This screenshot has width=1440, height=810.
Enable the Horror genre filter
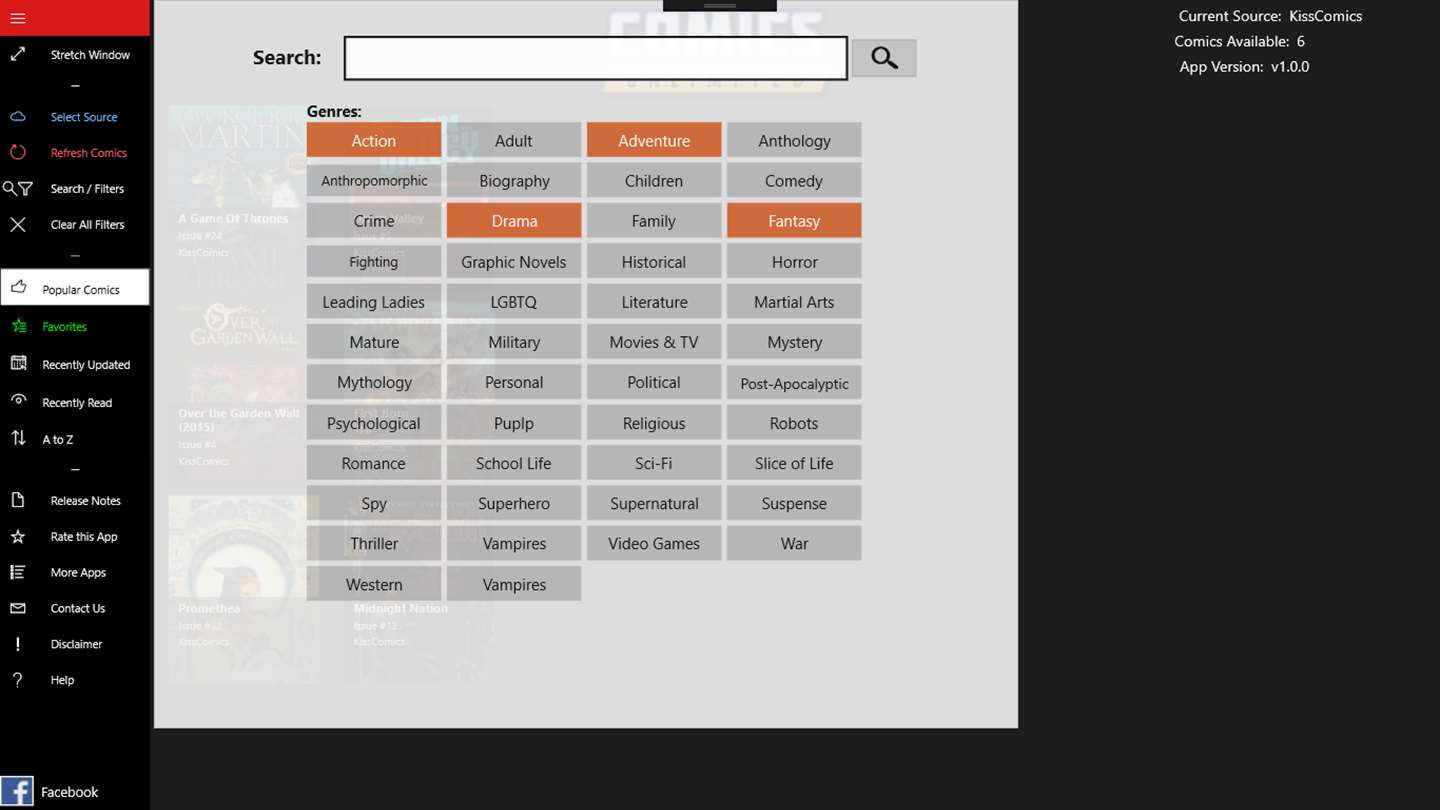click(794, 261)
